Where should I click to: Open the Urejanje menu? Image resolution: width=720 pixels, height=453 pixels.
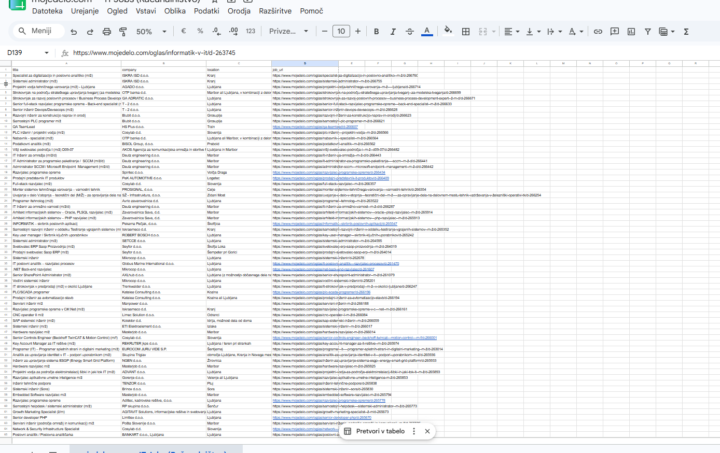[x=84, y=11]
